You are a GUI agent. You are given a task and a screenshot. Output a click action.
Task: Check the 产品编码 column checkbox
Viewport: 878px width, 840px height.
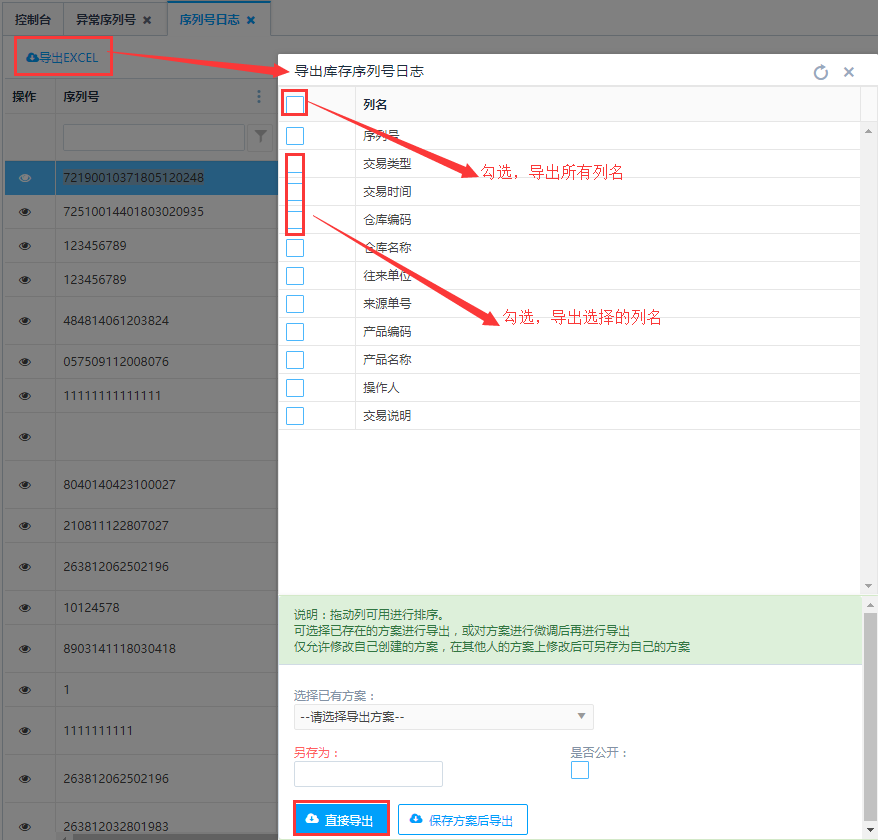click(295, 332)
